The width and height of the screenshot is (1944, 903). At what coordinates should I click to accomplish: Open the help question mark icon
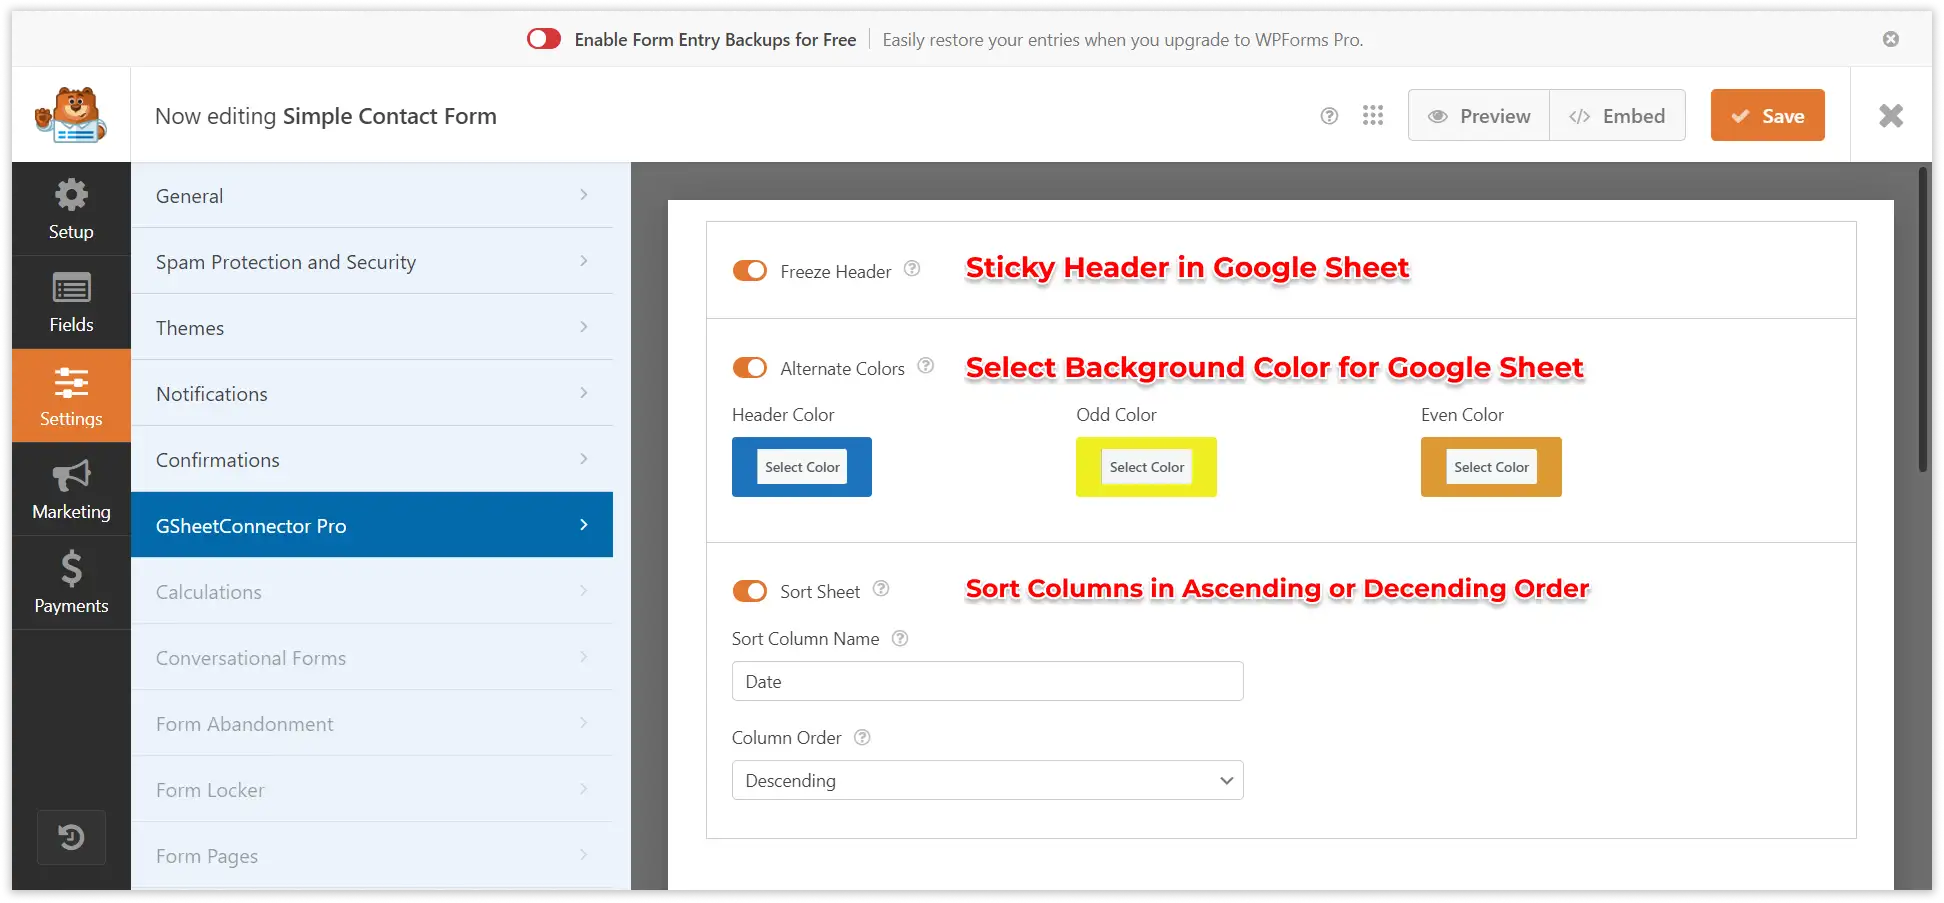[x=1329, y=115]
